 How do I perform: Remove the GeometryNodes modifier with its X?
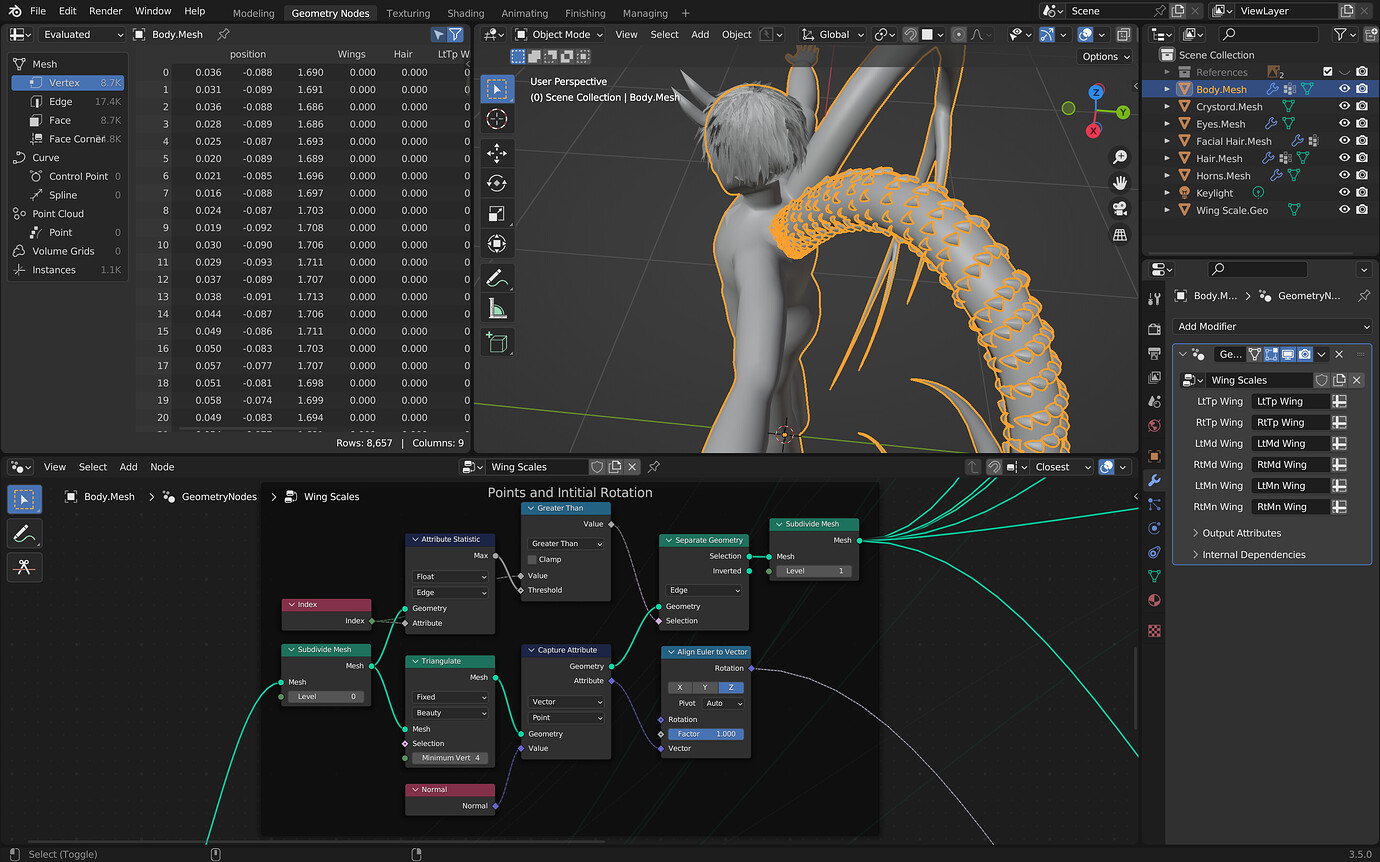tap(1339, 354)
